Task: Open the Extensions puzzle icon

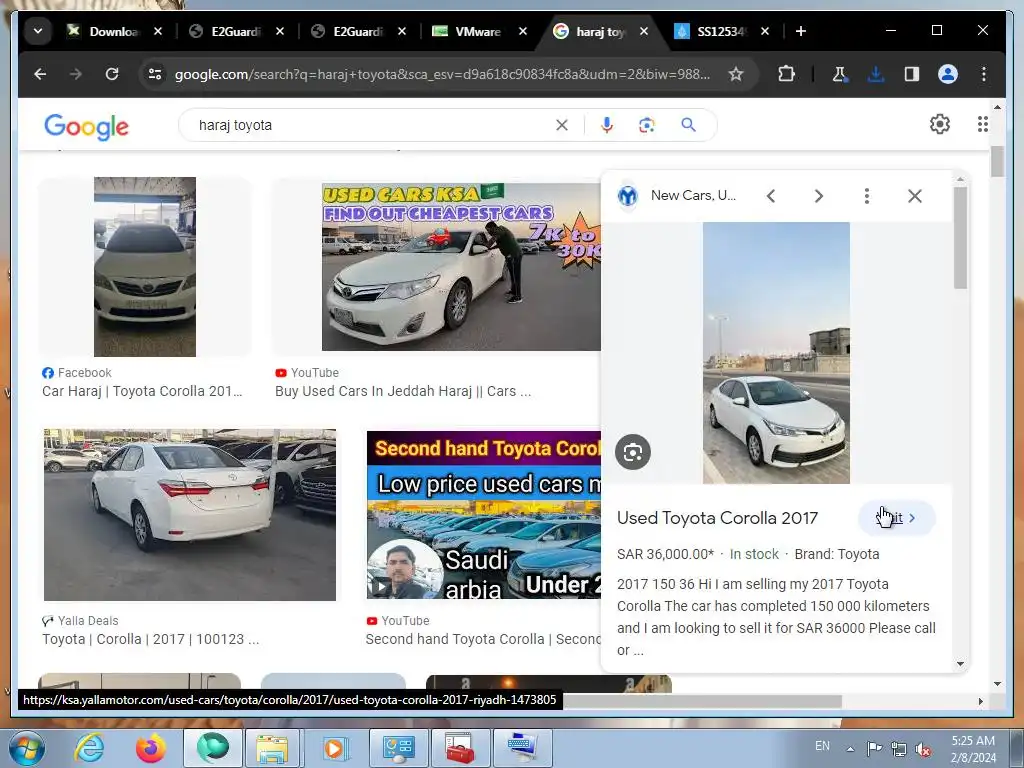Action: [x=786, y=74]
